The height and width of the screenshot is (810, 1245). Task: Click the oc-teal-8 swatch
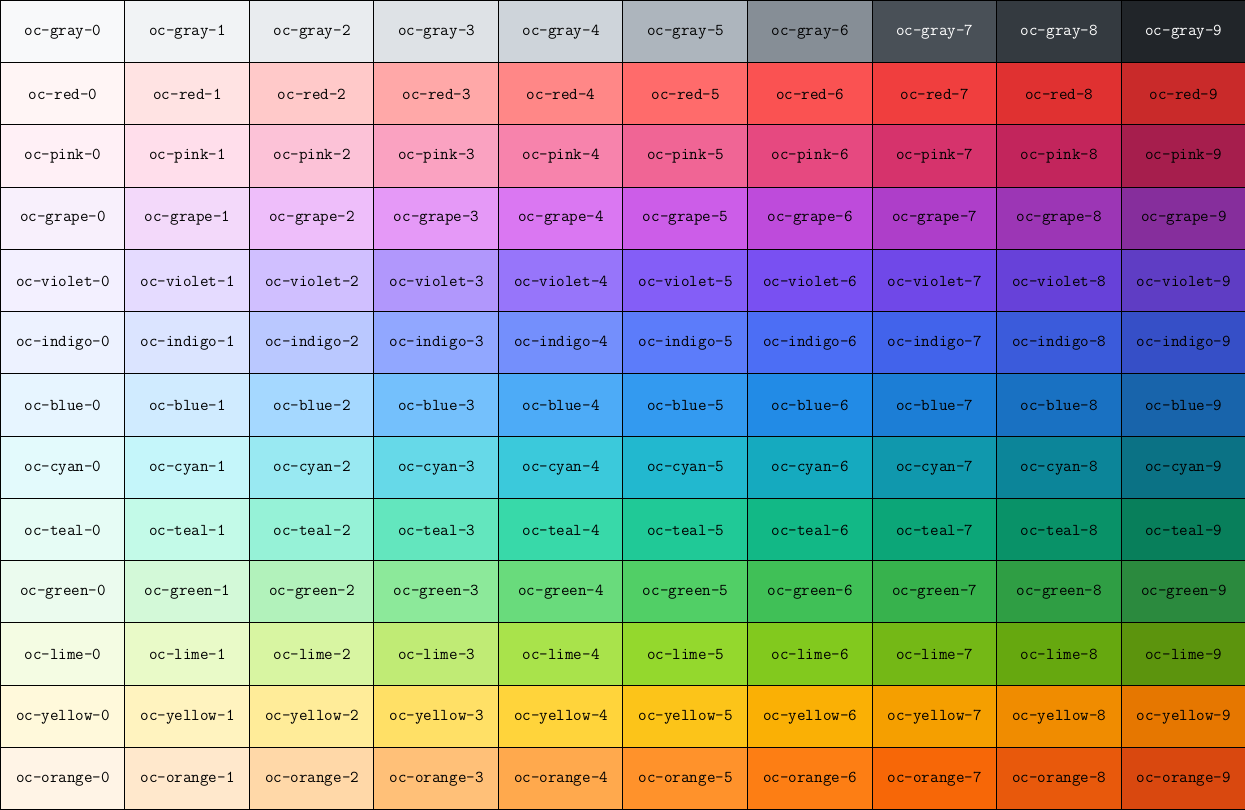click(x=1058, y=529)
